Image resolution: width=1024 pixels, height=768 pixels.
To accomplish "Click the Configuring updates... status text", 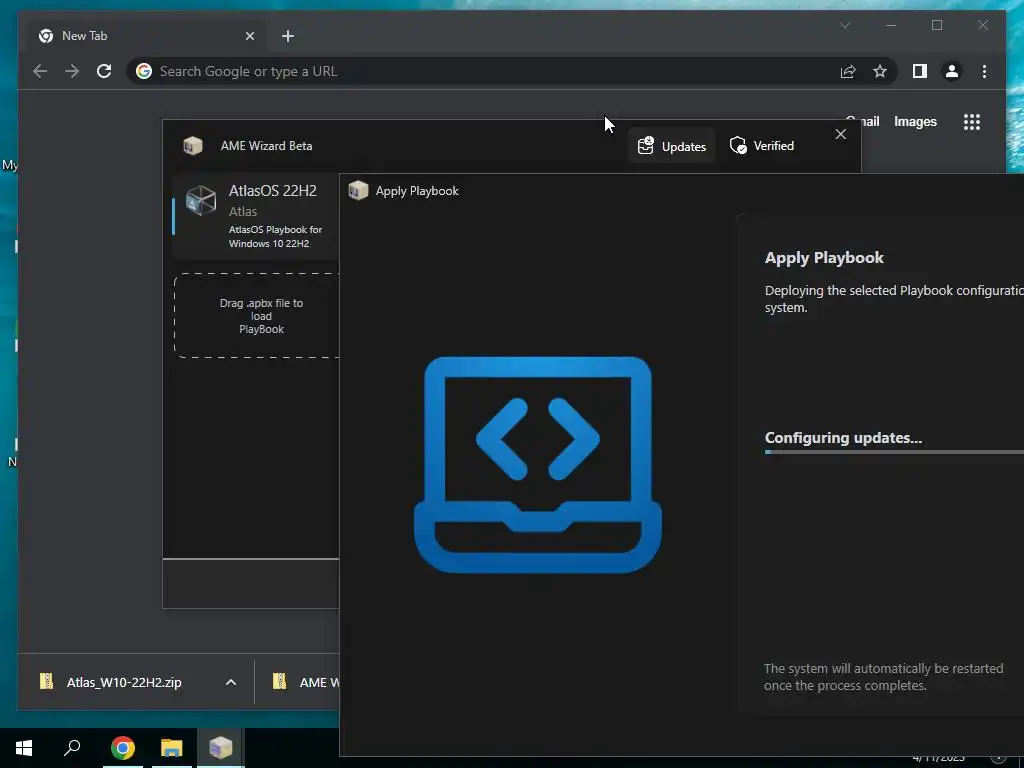I will [x=843, y=438].
